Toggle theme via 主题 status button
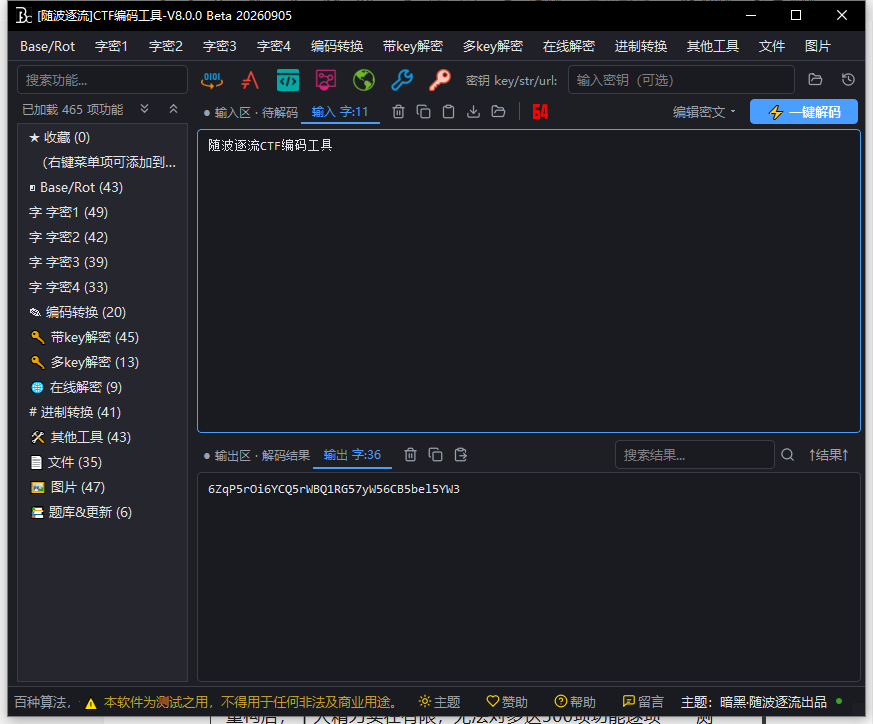The width and height of the screenshot is (873, 724). click(440, 702)
